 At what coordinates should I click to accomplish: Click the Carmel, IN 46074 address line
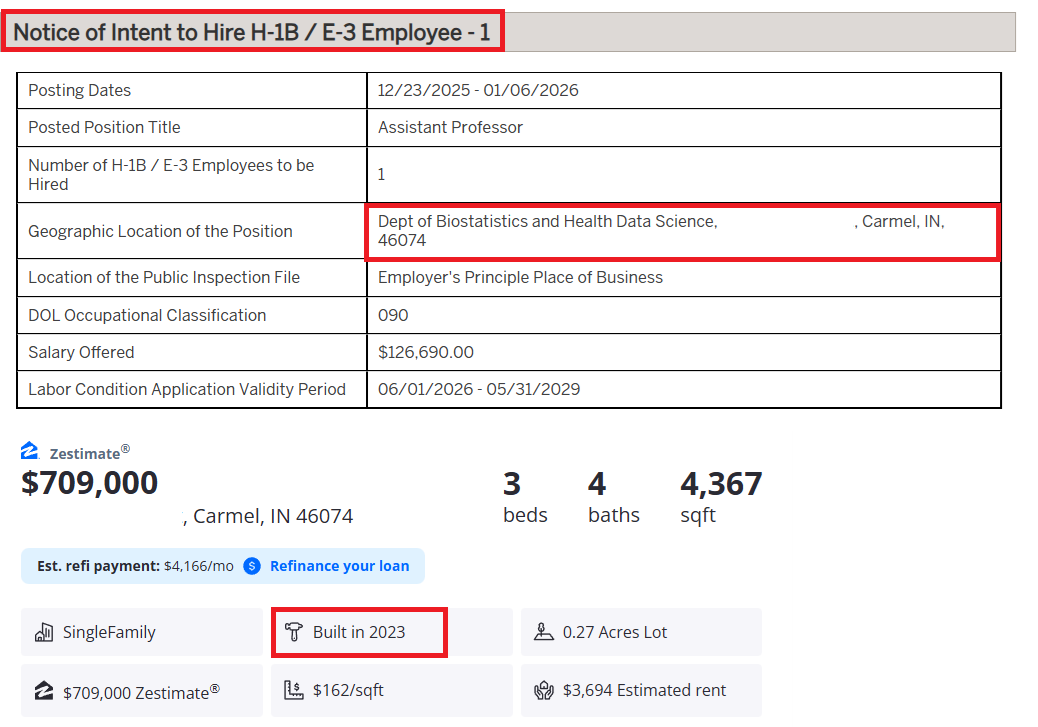pos(268,516)
